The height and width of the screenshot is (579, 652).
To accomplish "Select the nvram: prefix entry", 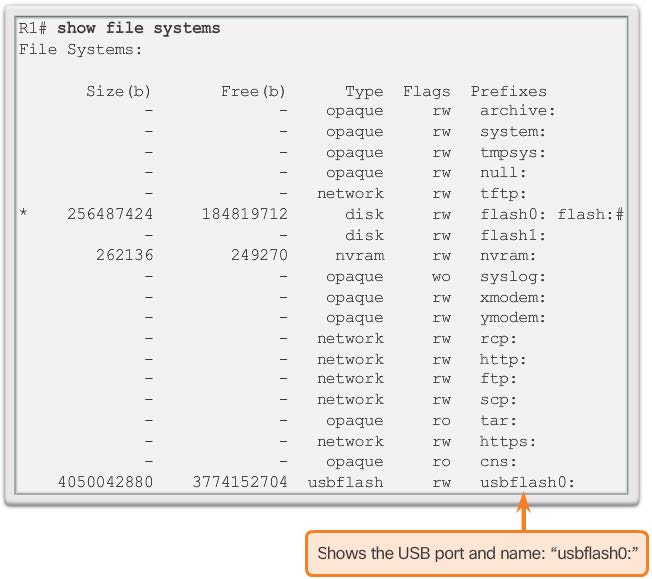I will click(508, 255).
